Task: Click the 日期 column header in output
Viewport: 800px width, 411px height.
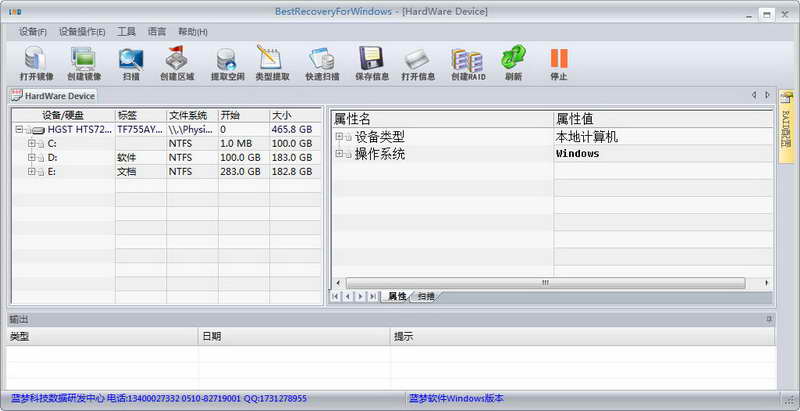Action: coord(294,337)
